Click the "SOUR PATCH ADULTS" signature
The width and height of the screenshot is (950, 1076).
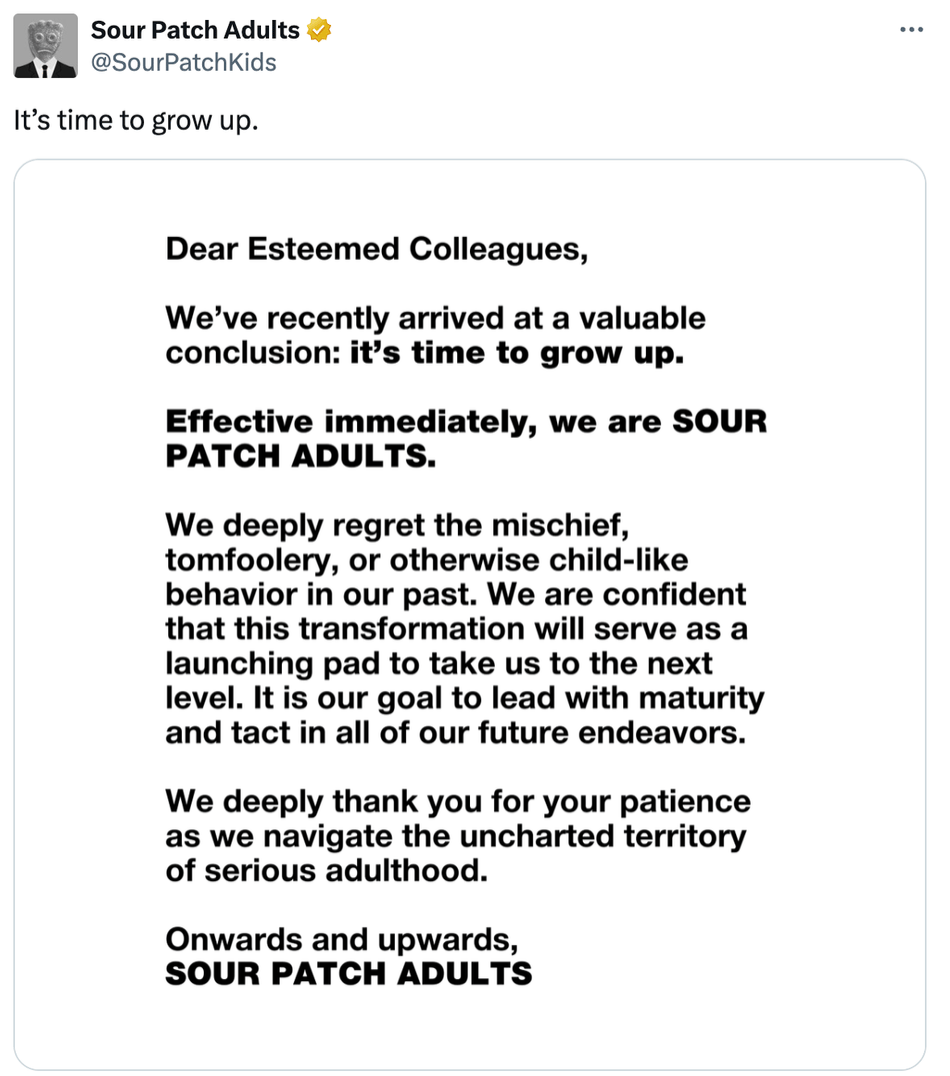[349, 974]
